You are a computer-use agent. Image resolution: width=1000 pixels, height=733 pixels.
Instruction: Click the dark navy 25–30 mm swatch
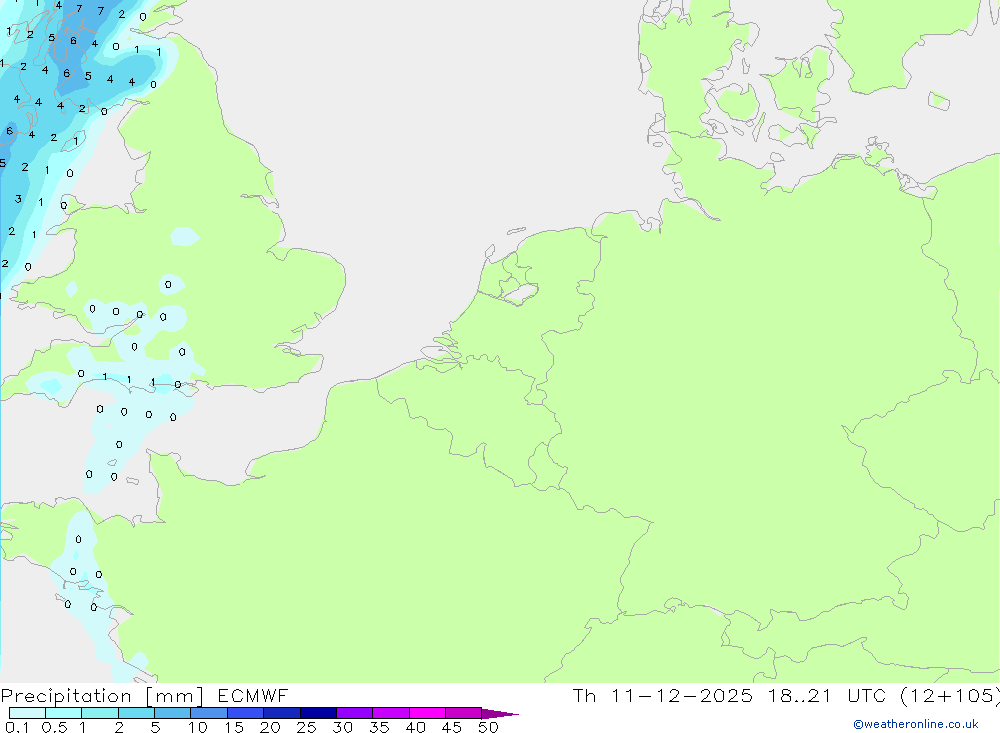pos(318,713)
